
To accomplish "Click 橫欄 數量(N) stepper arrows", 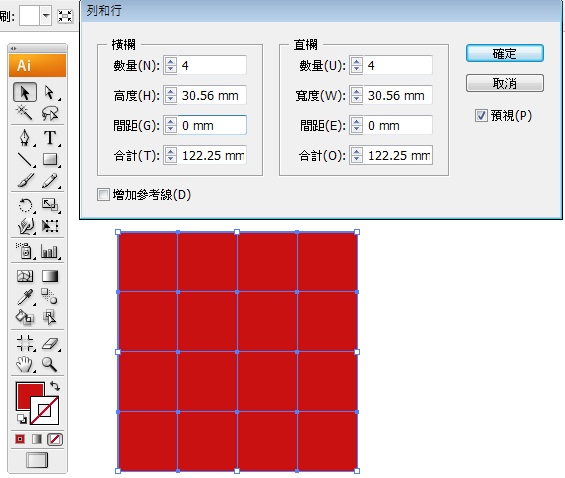I will (170, 65).
